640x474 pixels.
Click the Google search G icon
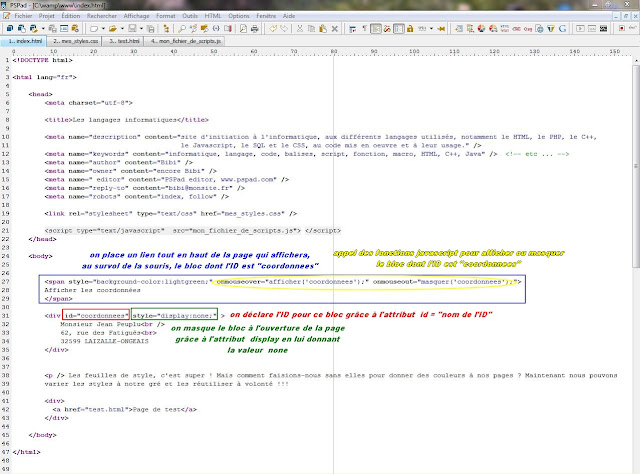tap(562, 29)
